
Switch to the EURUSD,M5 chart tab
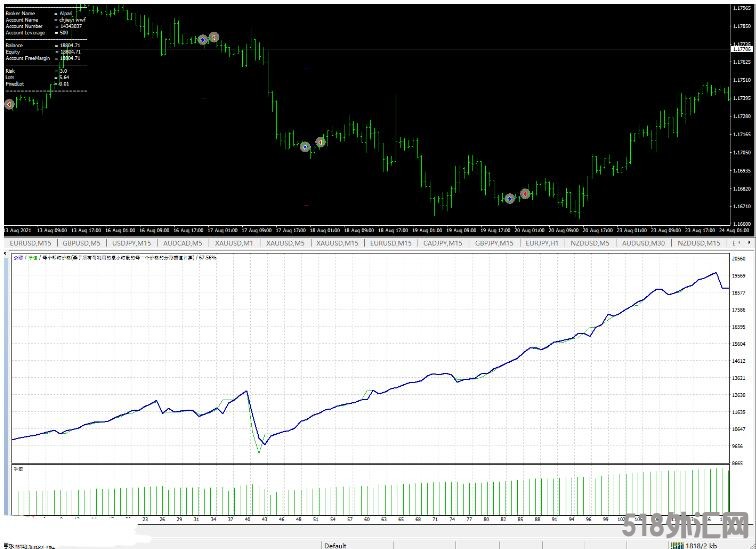[30, 243]
